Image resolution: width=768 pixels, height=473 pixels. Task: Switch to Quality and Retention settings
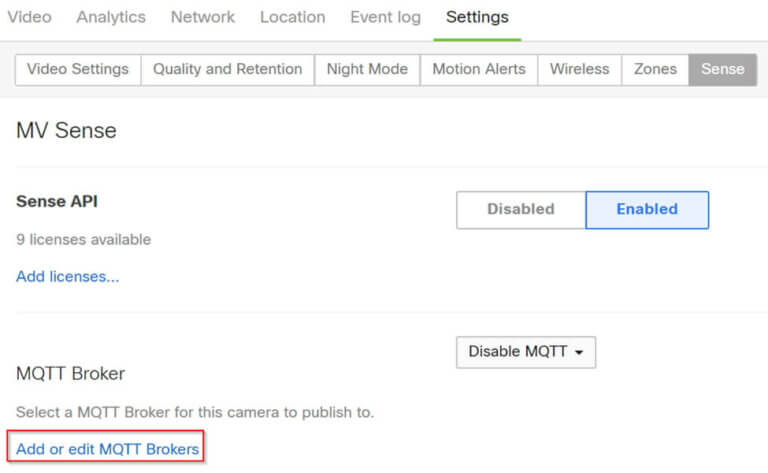pos(228,70)
